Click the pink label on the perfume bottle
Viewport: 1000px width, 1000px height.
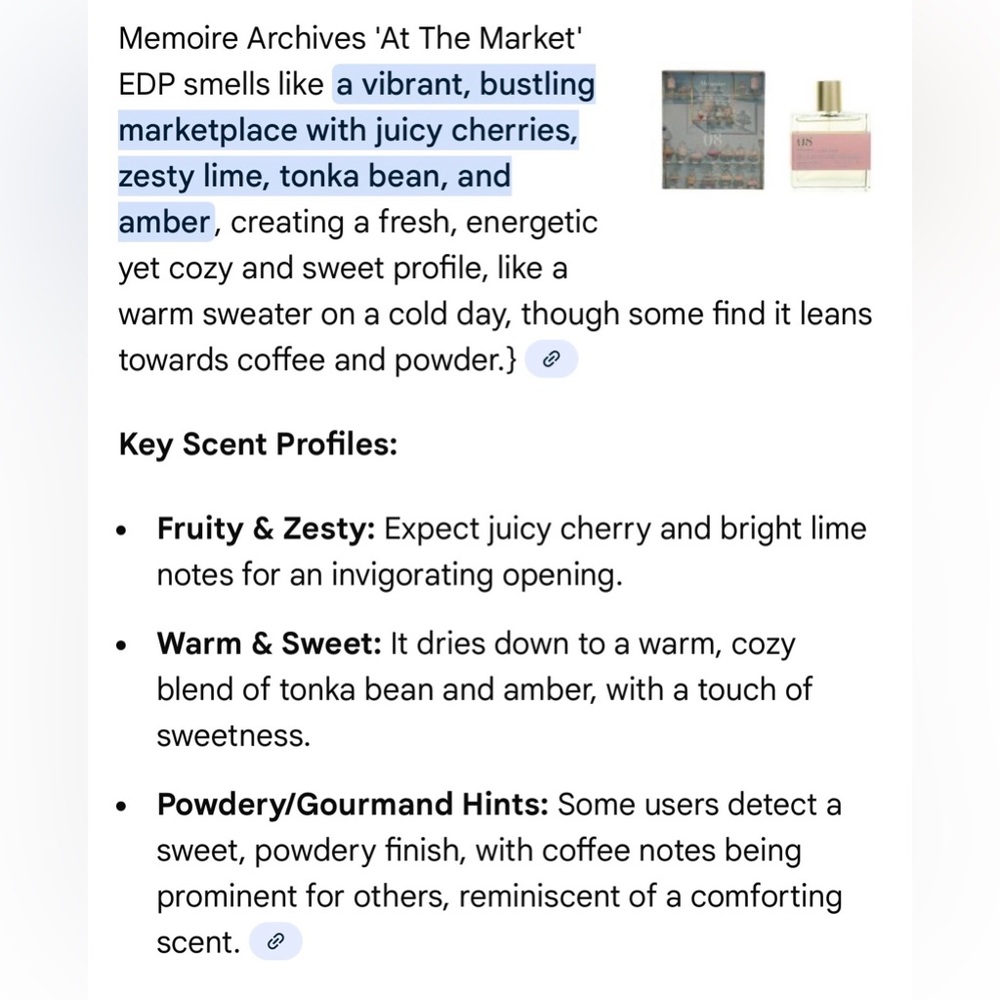click(830, 152)
